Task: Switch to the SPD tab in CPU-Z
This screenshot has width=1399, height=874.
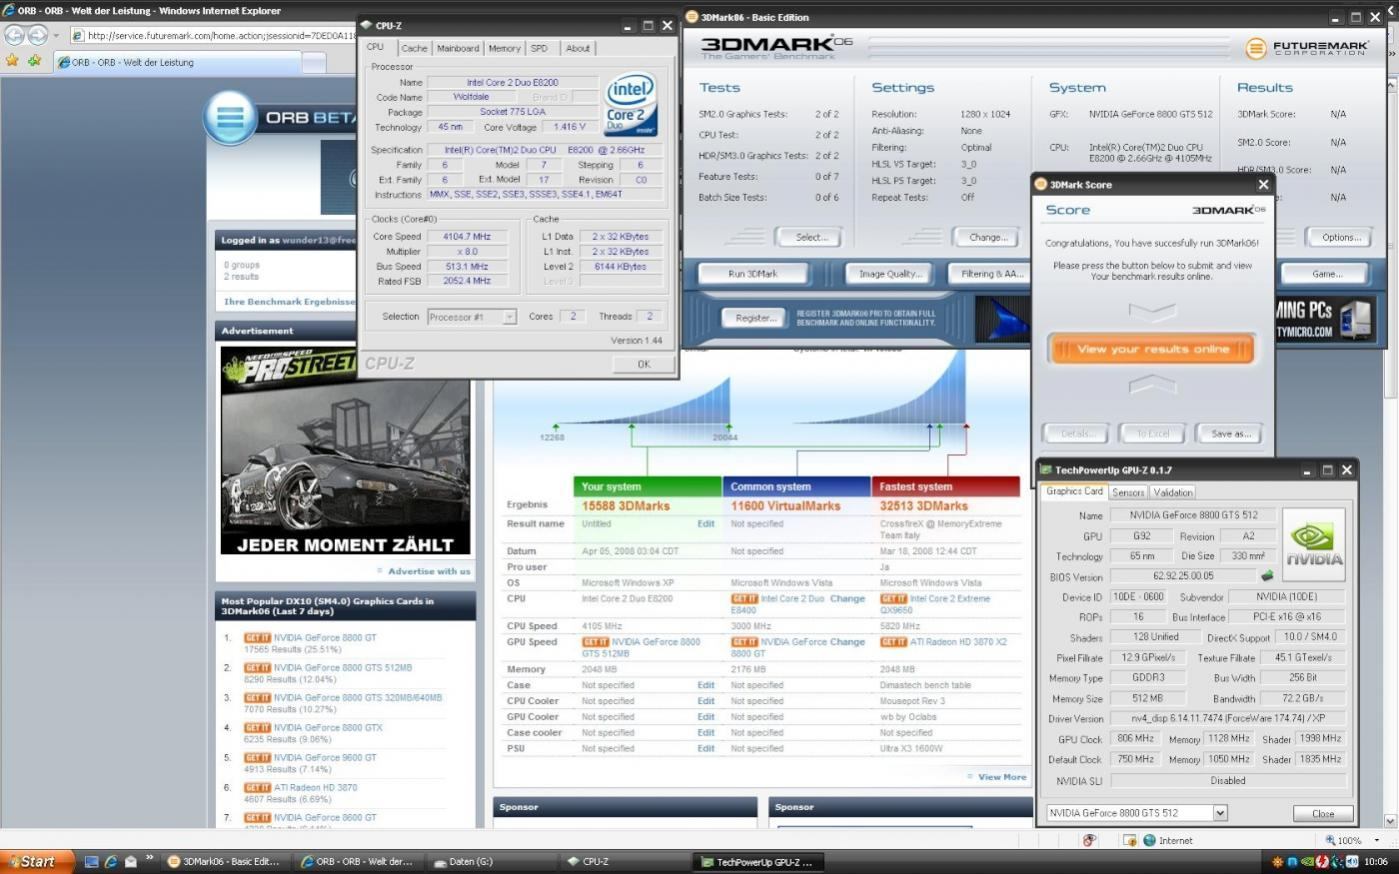Action: click(540, 48)
